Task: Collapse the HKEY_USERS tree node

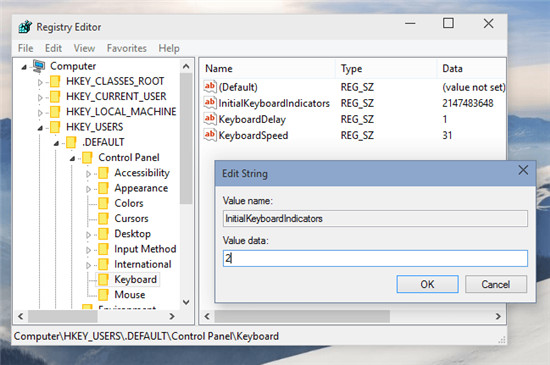Action: click(x=40, y=128)
